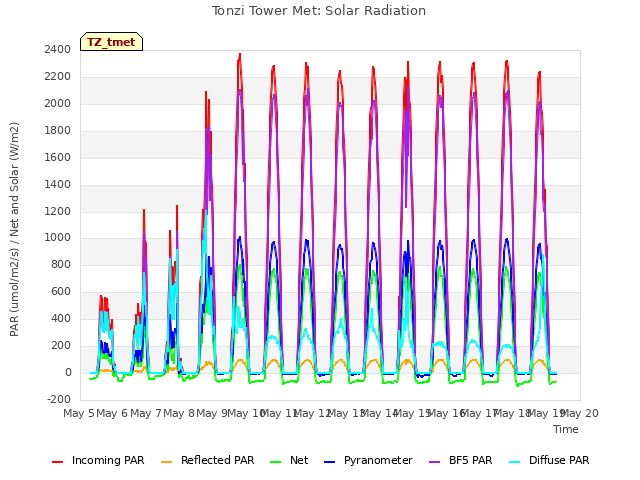This screenshot has width=640, height=480.
Task: Click the May 6 x-axis tick label
Action: pyautogui.click(x=112, y=413)
